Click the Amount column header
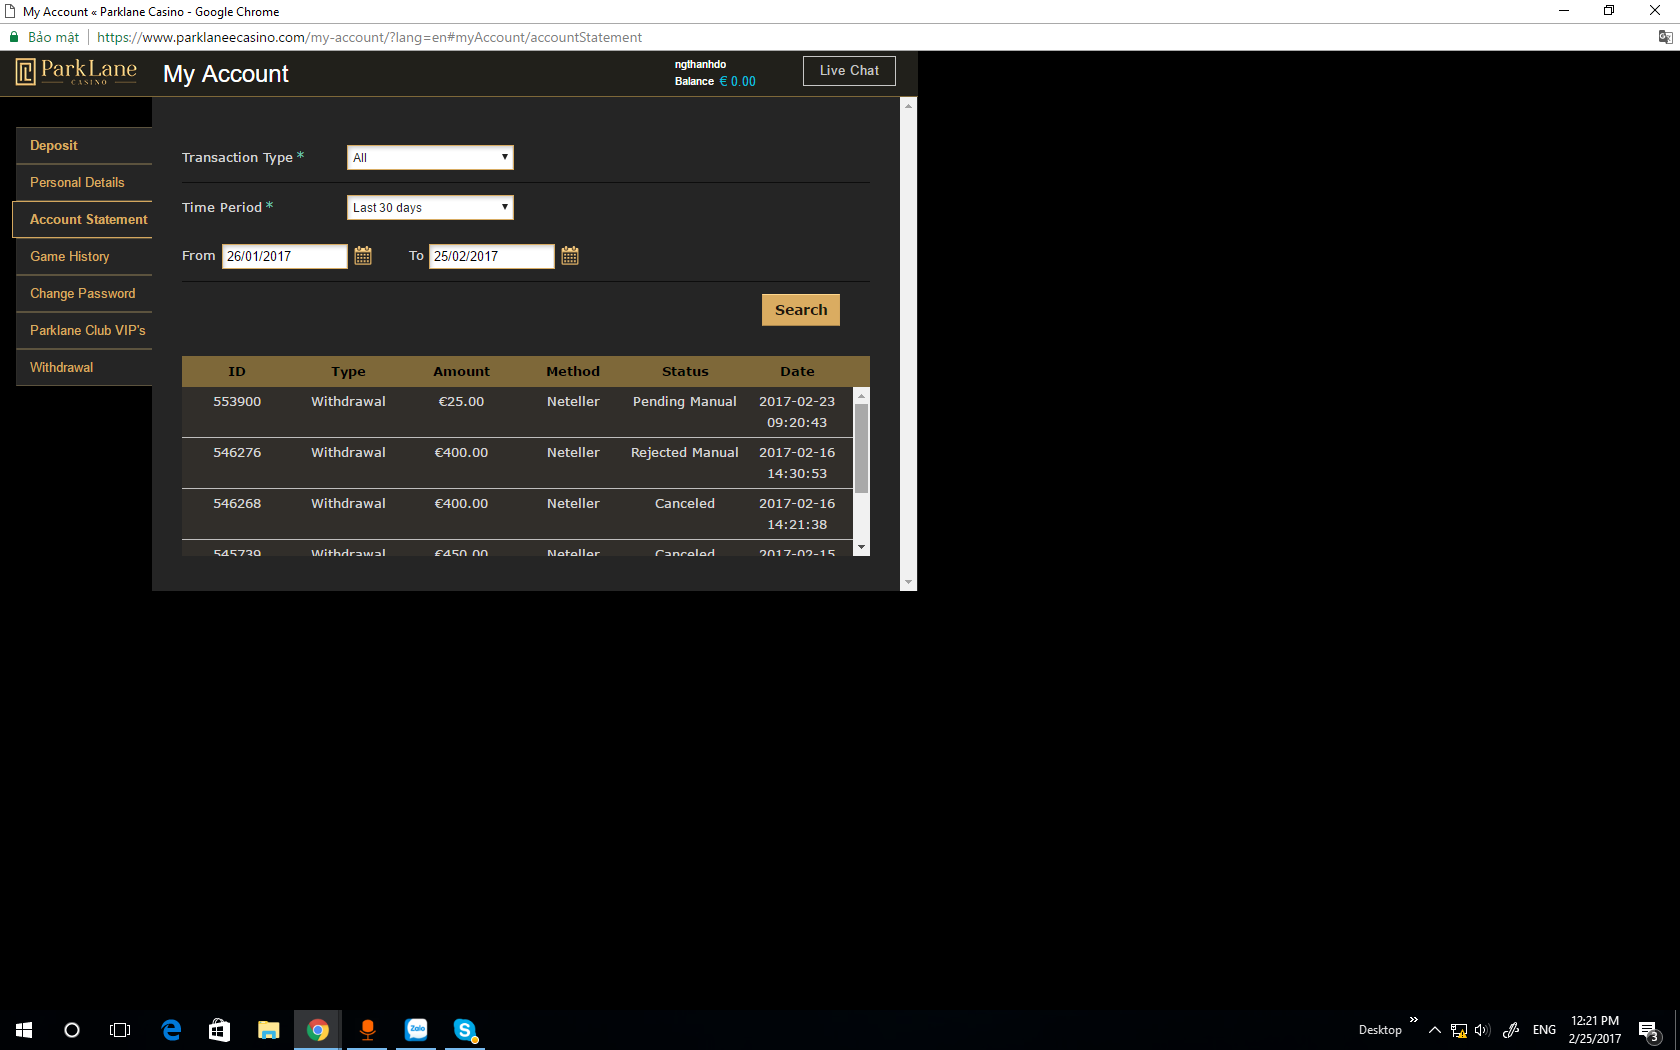The height and width of the screenshot is (1050, 1680). click(x=462, y=372)
